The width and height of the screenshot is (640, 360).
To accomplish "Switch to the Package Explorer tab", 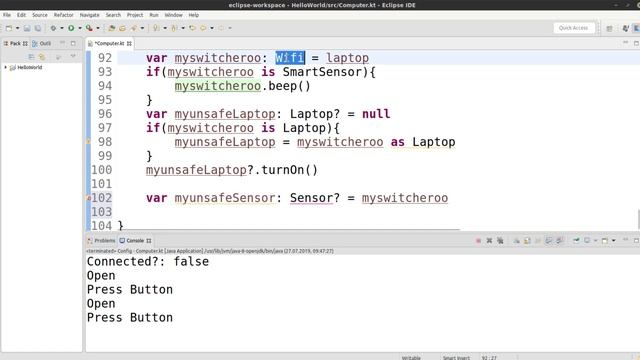I will (x=16, y=43).
